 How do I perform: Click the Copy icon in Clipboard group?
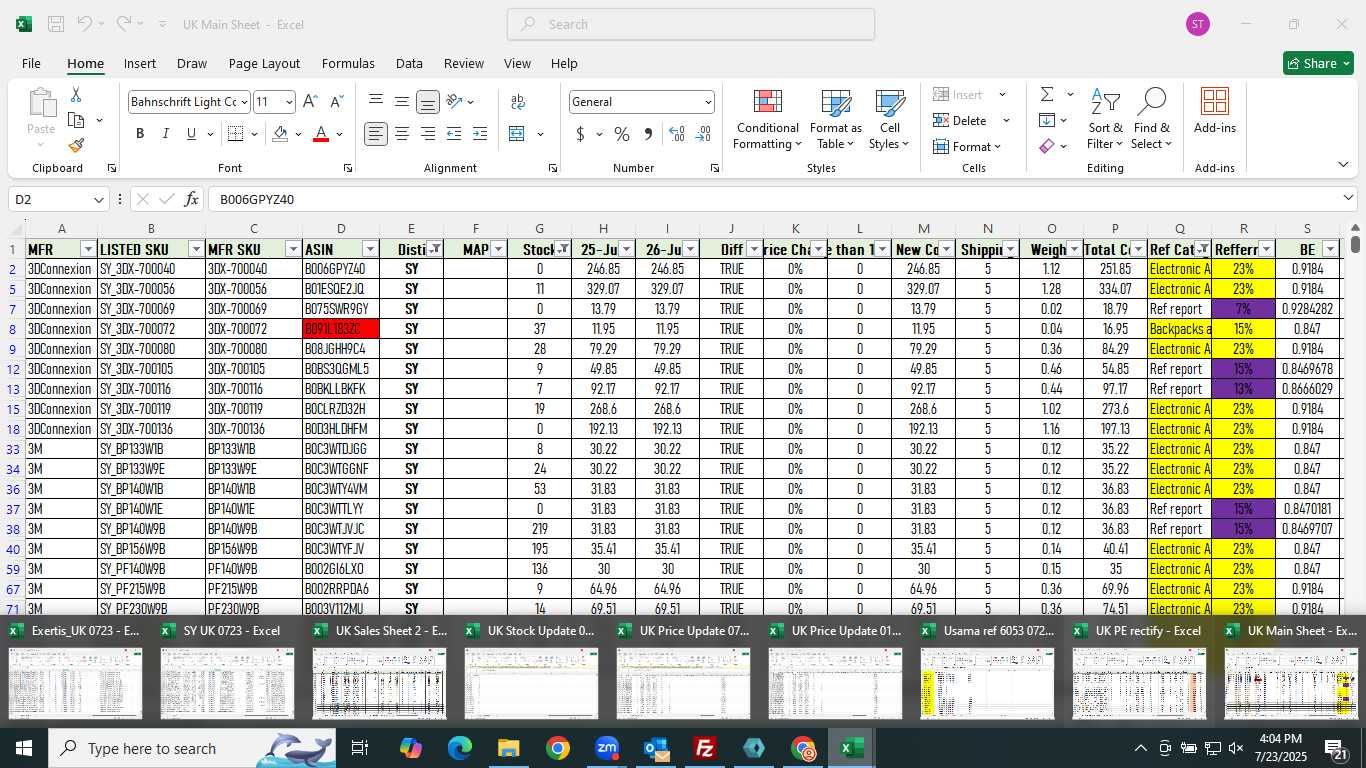(x=76, y=120)
